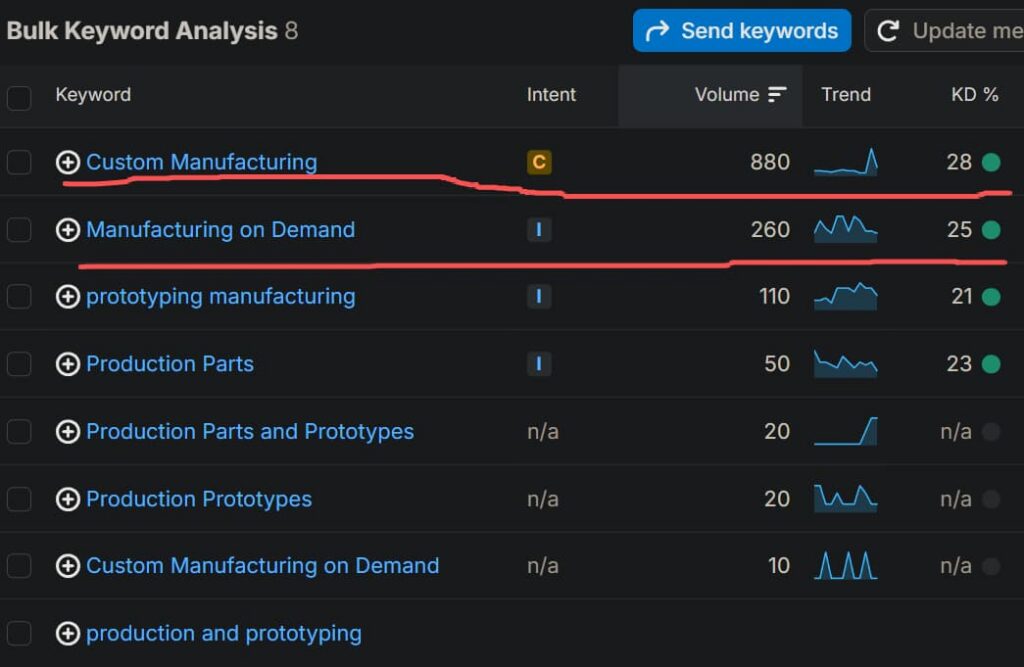The width and height of the screenshot is (1024, 667).
Task: Check the Production Parts and Prototypes row checkbox
Action: tap(19, 431)
